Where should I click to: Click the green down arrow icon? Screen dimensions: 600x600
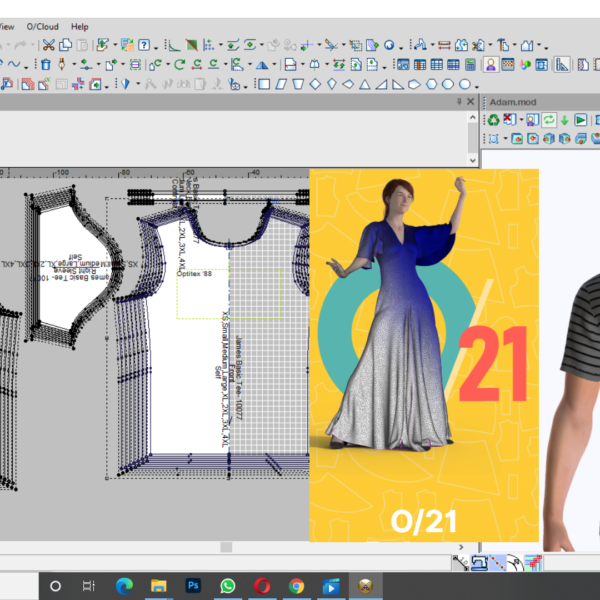pyautogui.click(x=564, y=120)
